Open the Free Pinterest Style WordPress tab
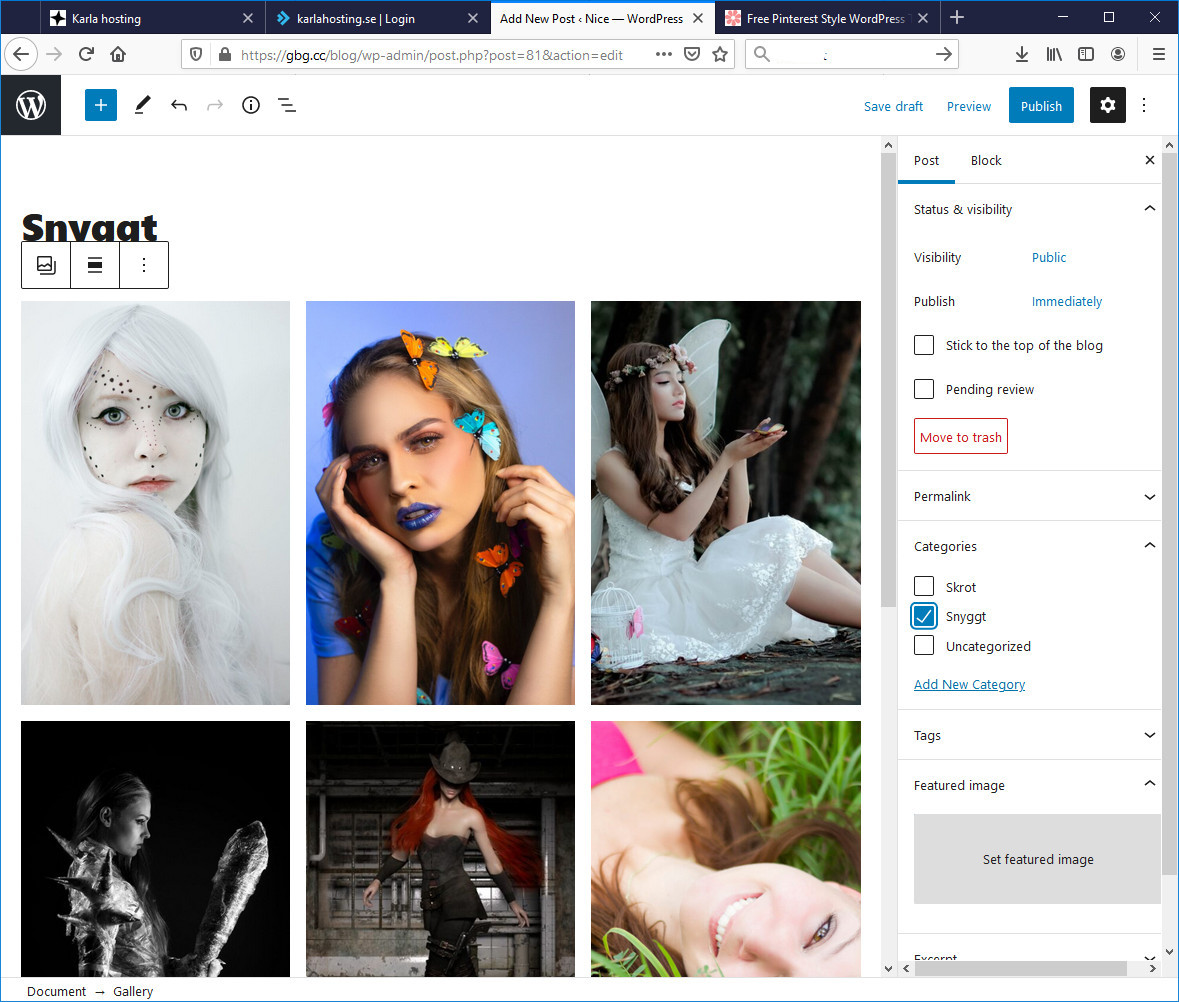1179x1002 pixels. 826,18
